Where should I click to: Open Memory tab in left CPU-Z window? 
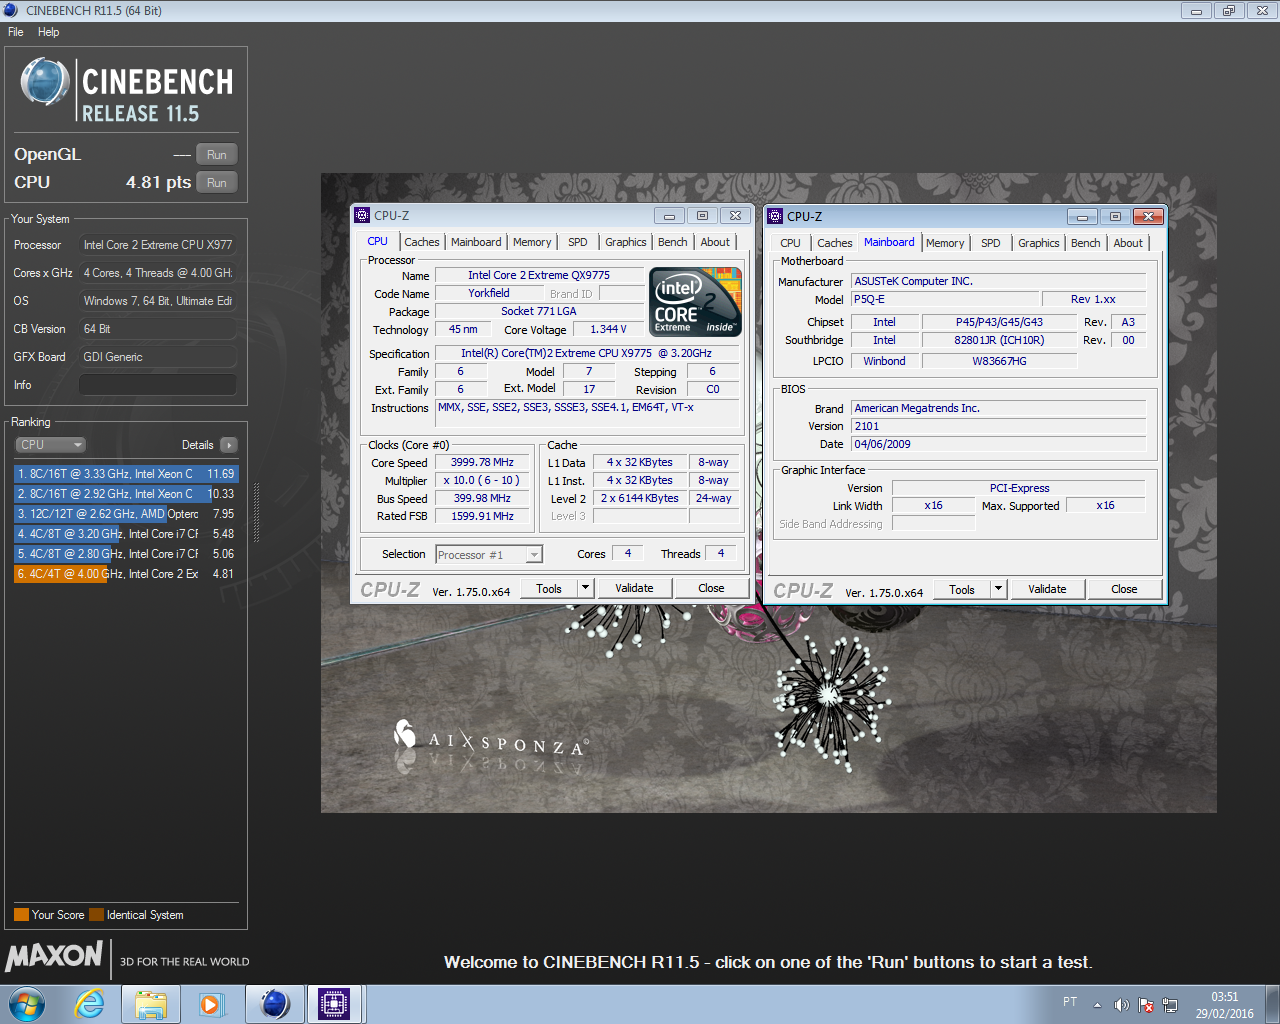tap(532, 242)
